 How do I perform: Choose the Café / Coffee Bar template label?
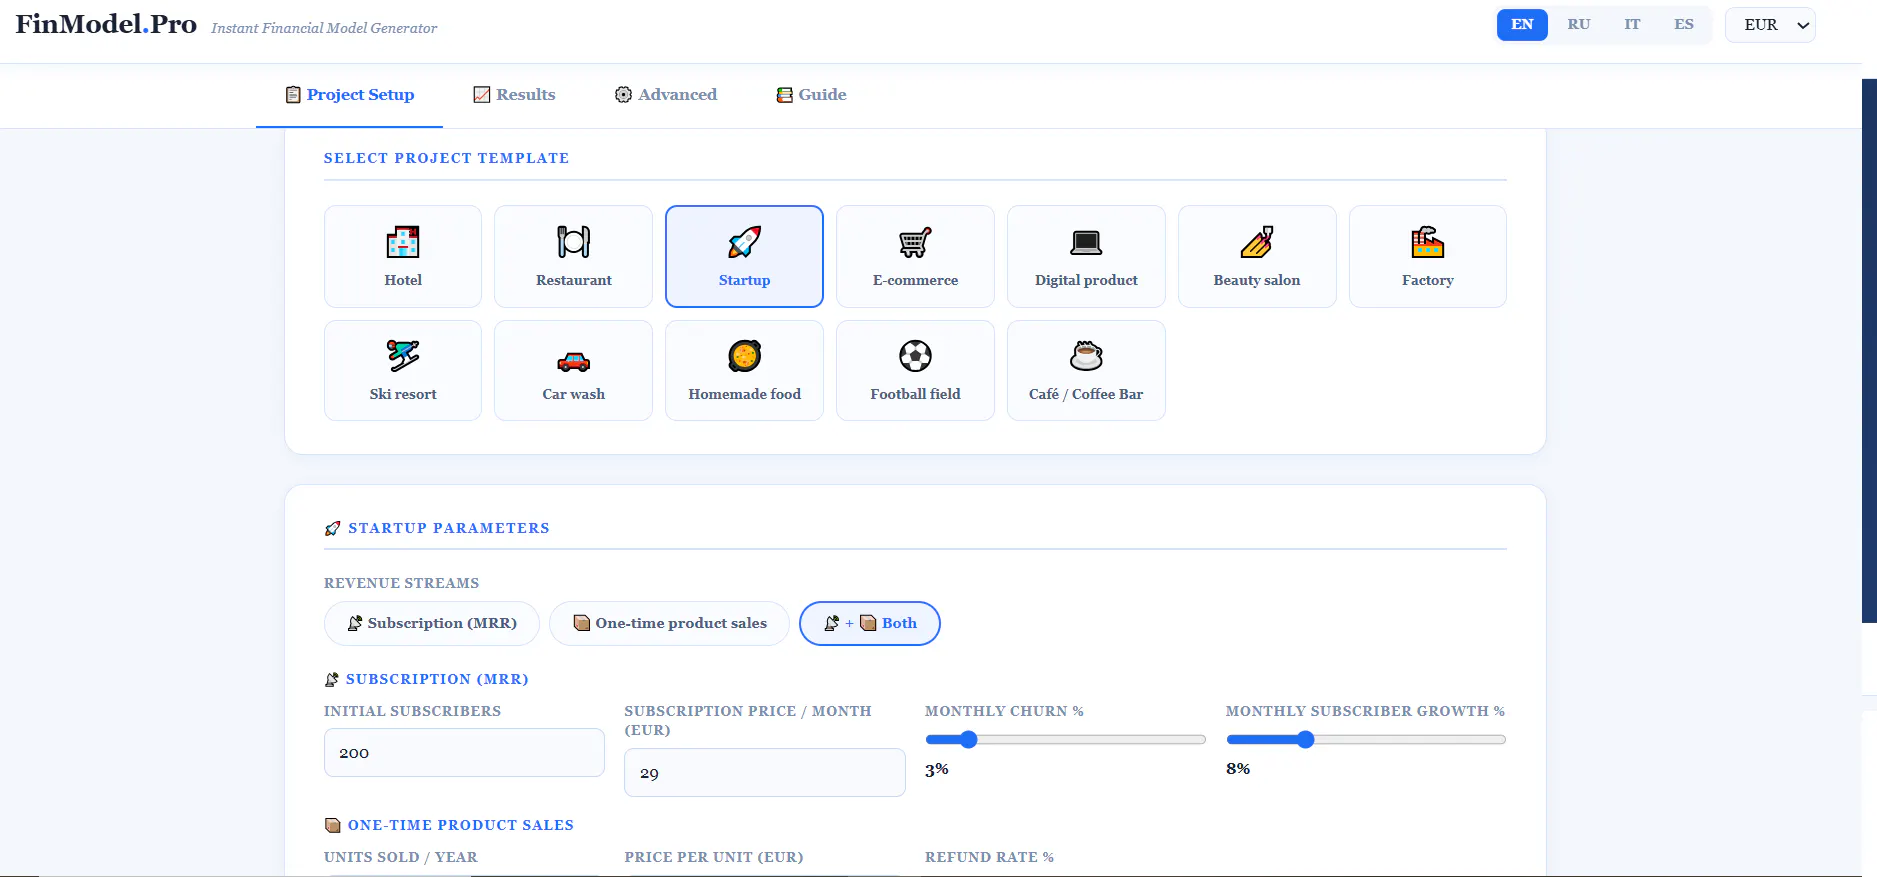pyautogui.click(x=1086, y=394)
